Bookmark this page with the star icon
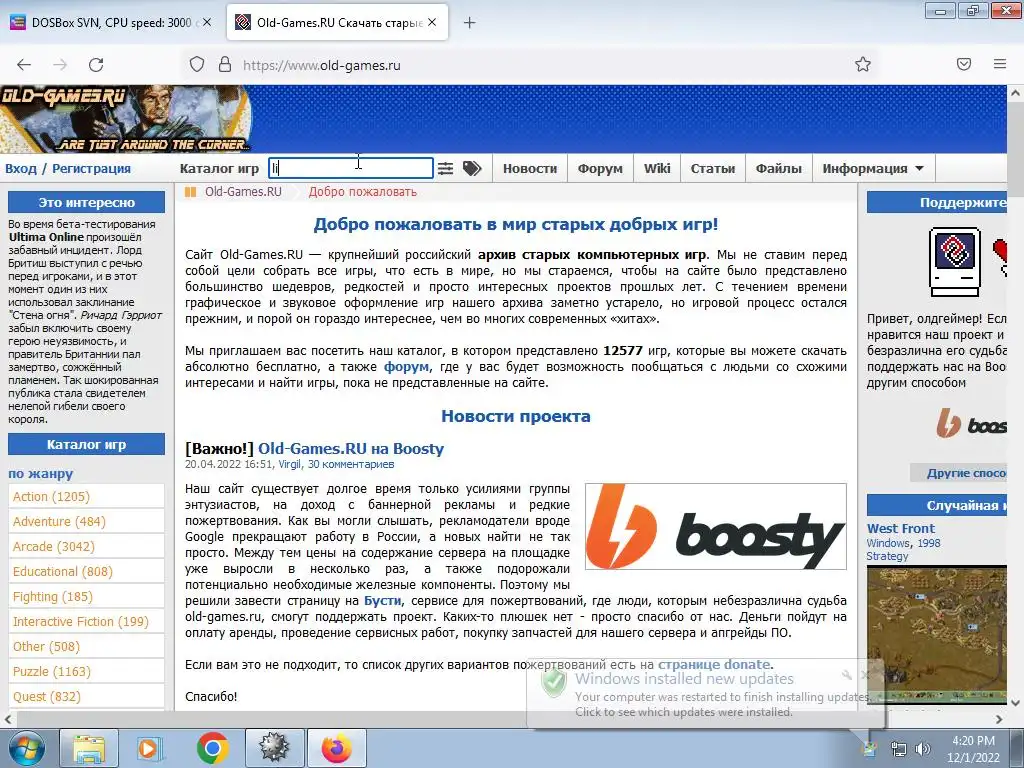The width and height of the screenshot is (1024, 768). point(863,64)
